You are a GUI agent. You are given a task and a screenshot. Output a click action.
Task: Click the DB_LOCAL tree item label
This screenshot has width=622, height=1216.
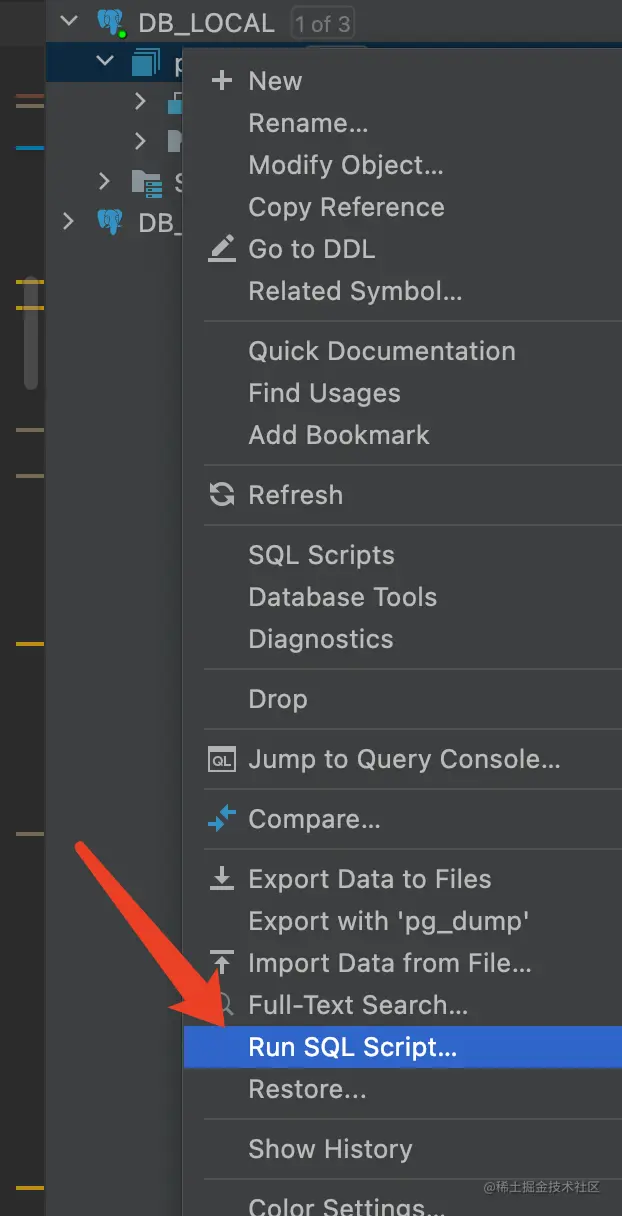click(206, 23)
